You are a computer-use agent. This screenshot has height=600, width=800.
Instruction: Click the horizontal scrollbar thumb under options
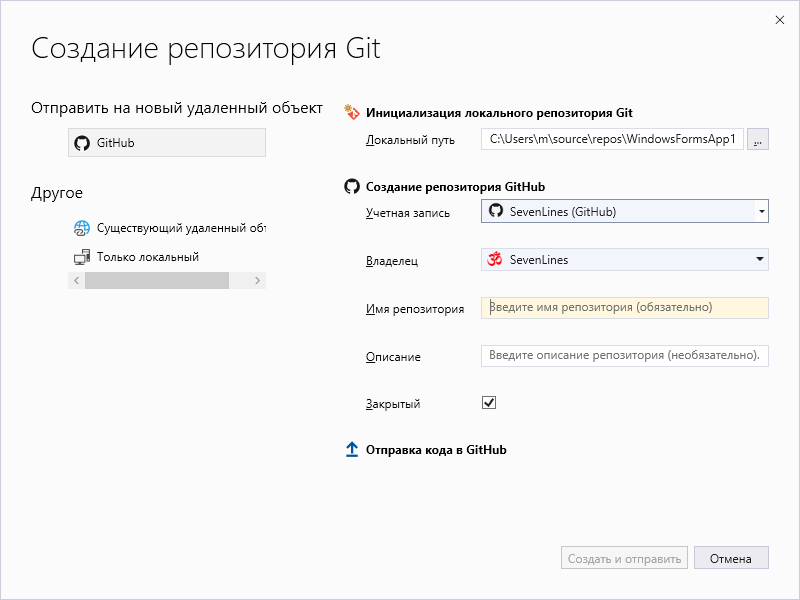(157, 280)
